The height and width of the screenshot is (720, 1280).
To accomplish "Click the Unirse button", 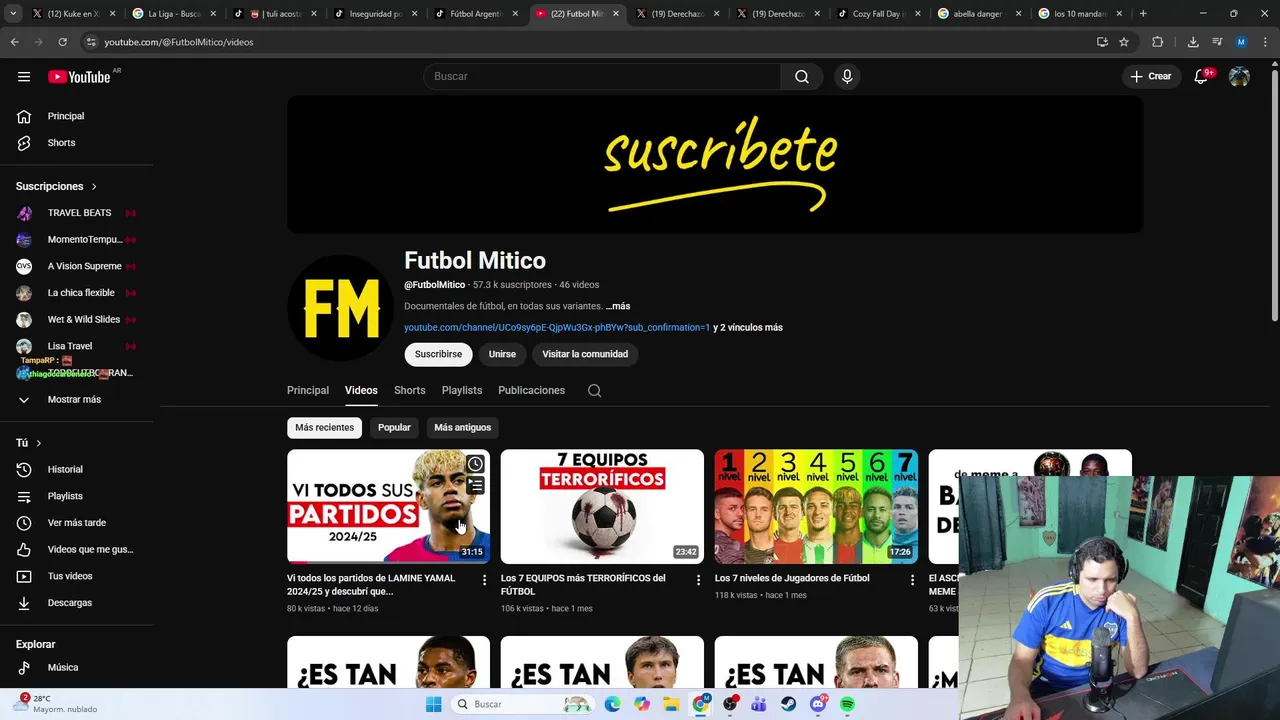I will point(502,354).
